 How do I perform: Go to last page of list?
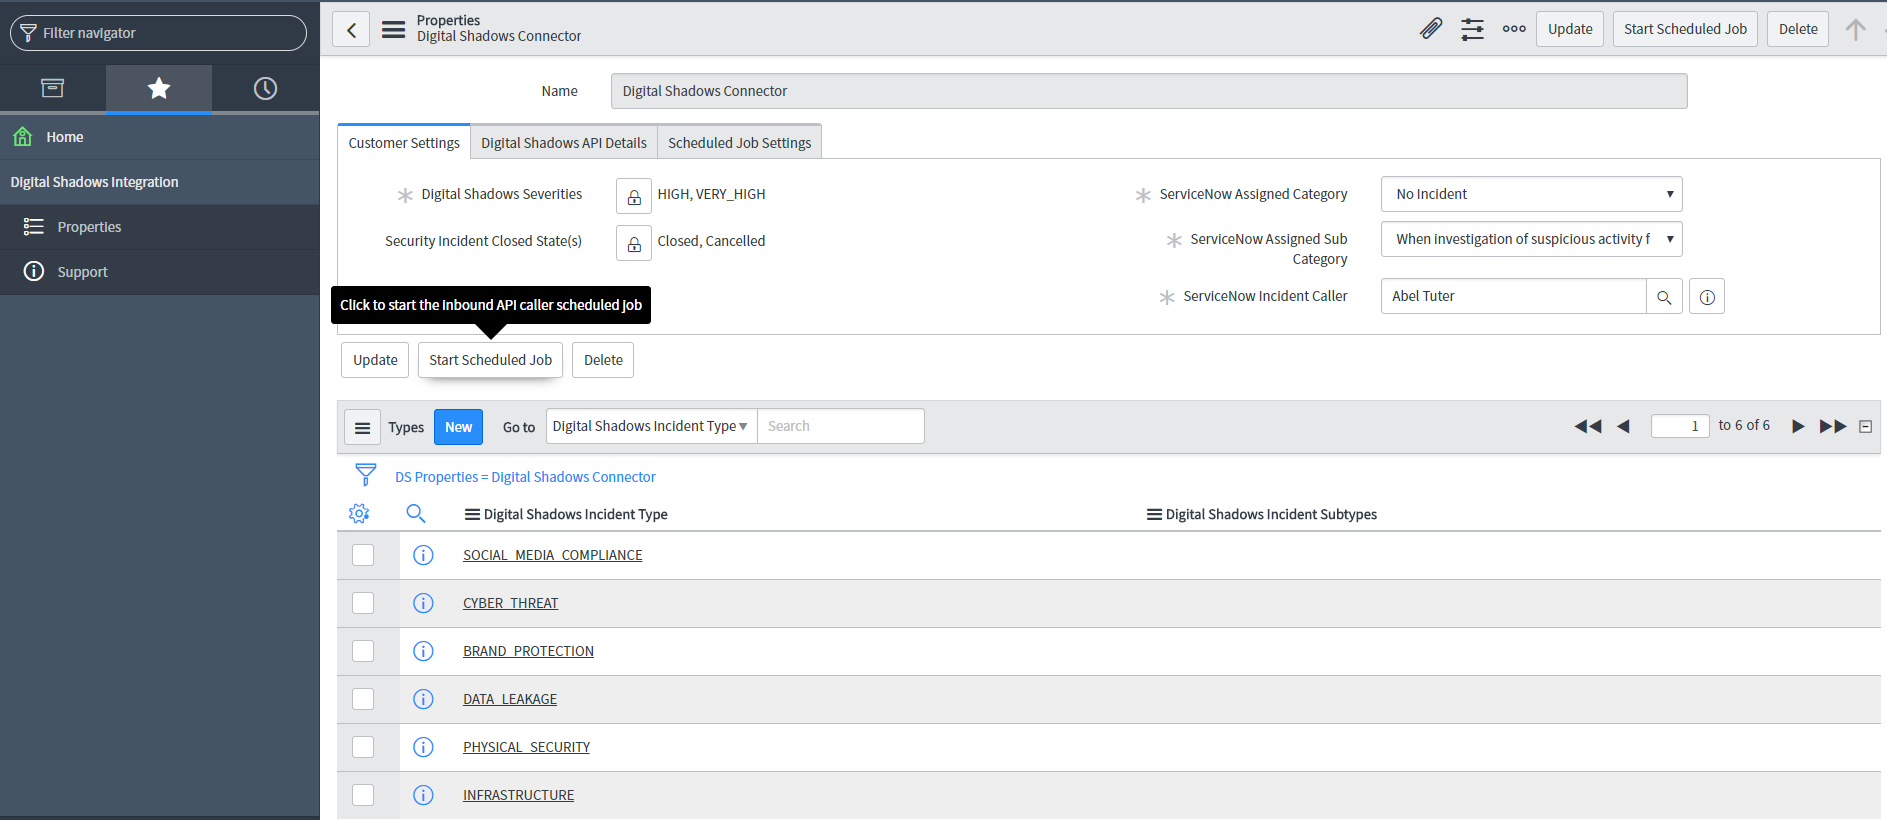[1833, 426]
